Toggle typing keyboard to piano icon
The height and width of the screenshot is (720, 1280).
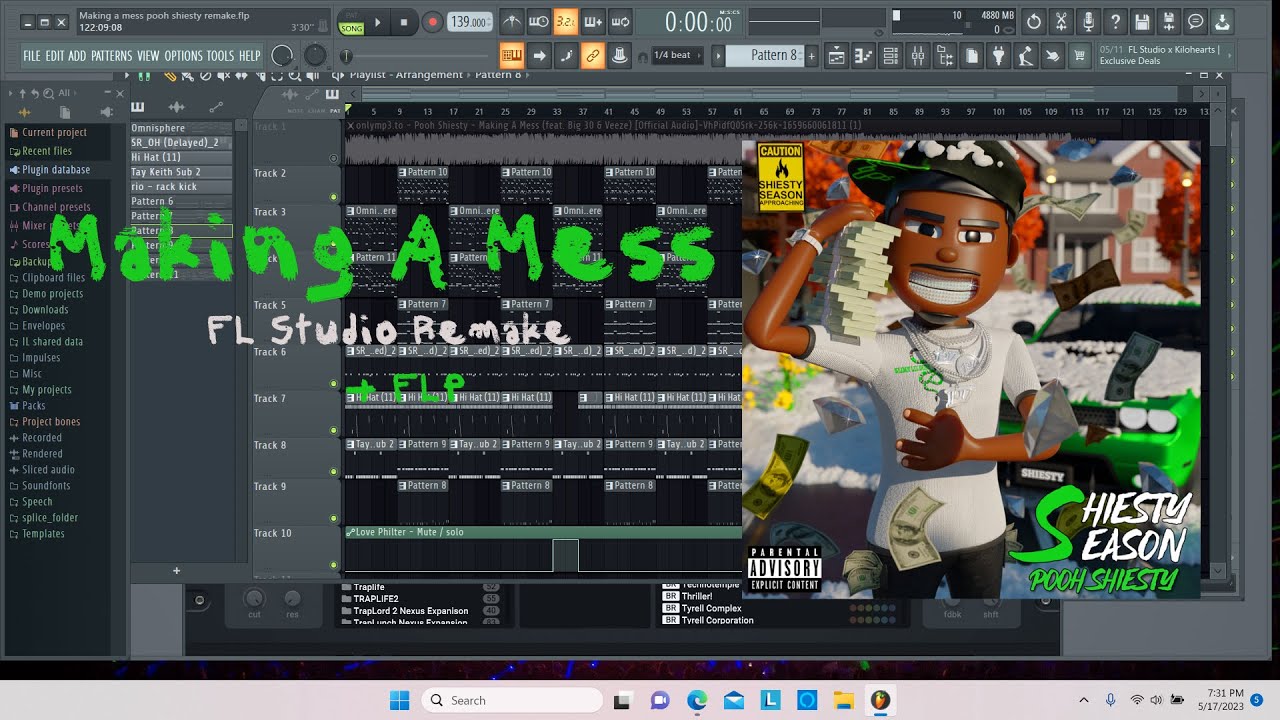coord(512,55)
